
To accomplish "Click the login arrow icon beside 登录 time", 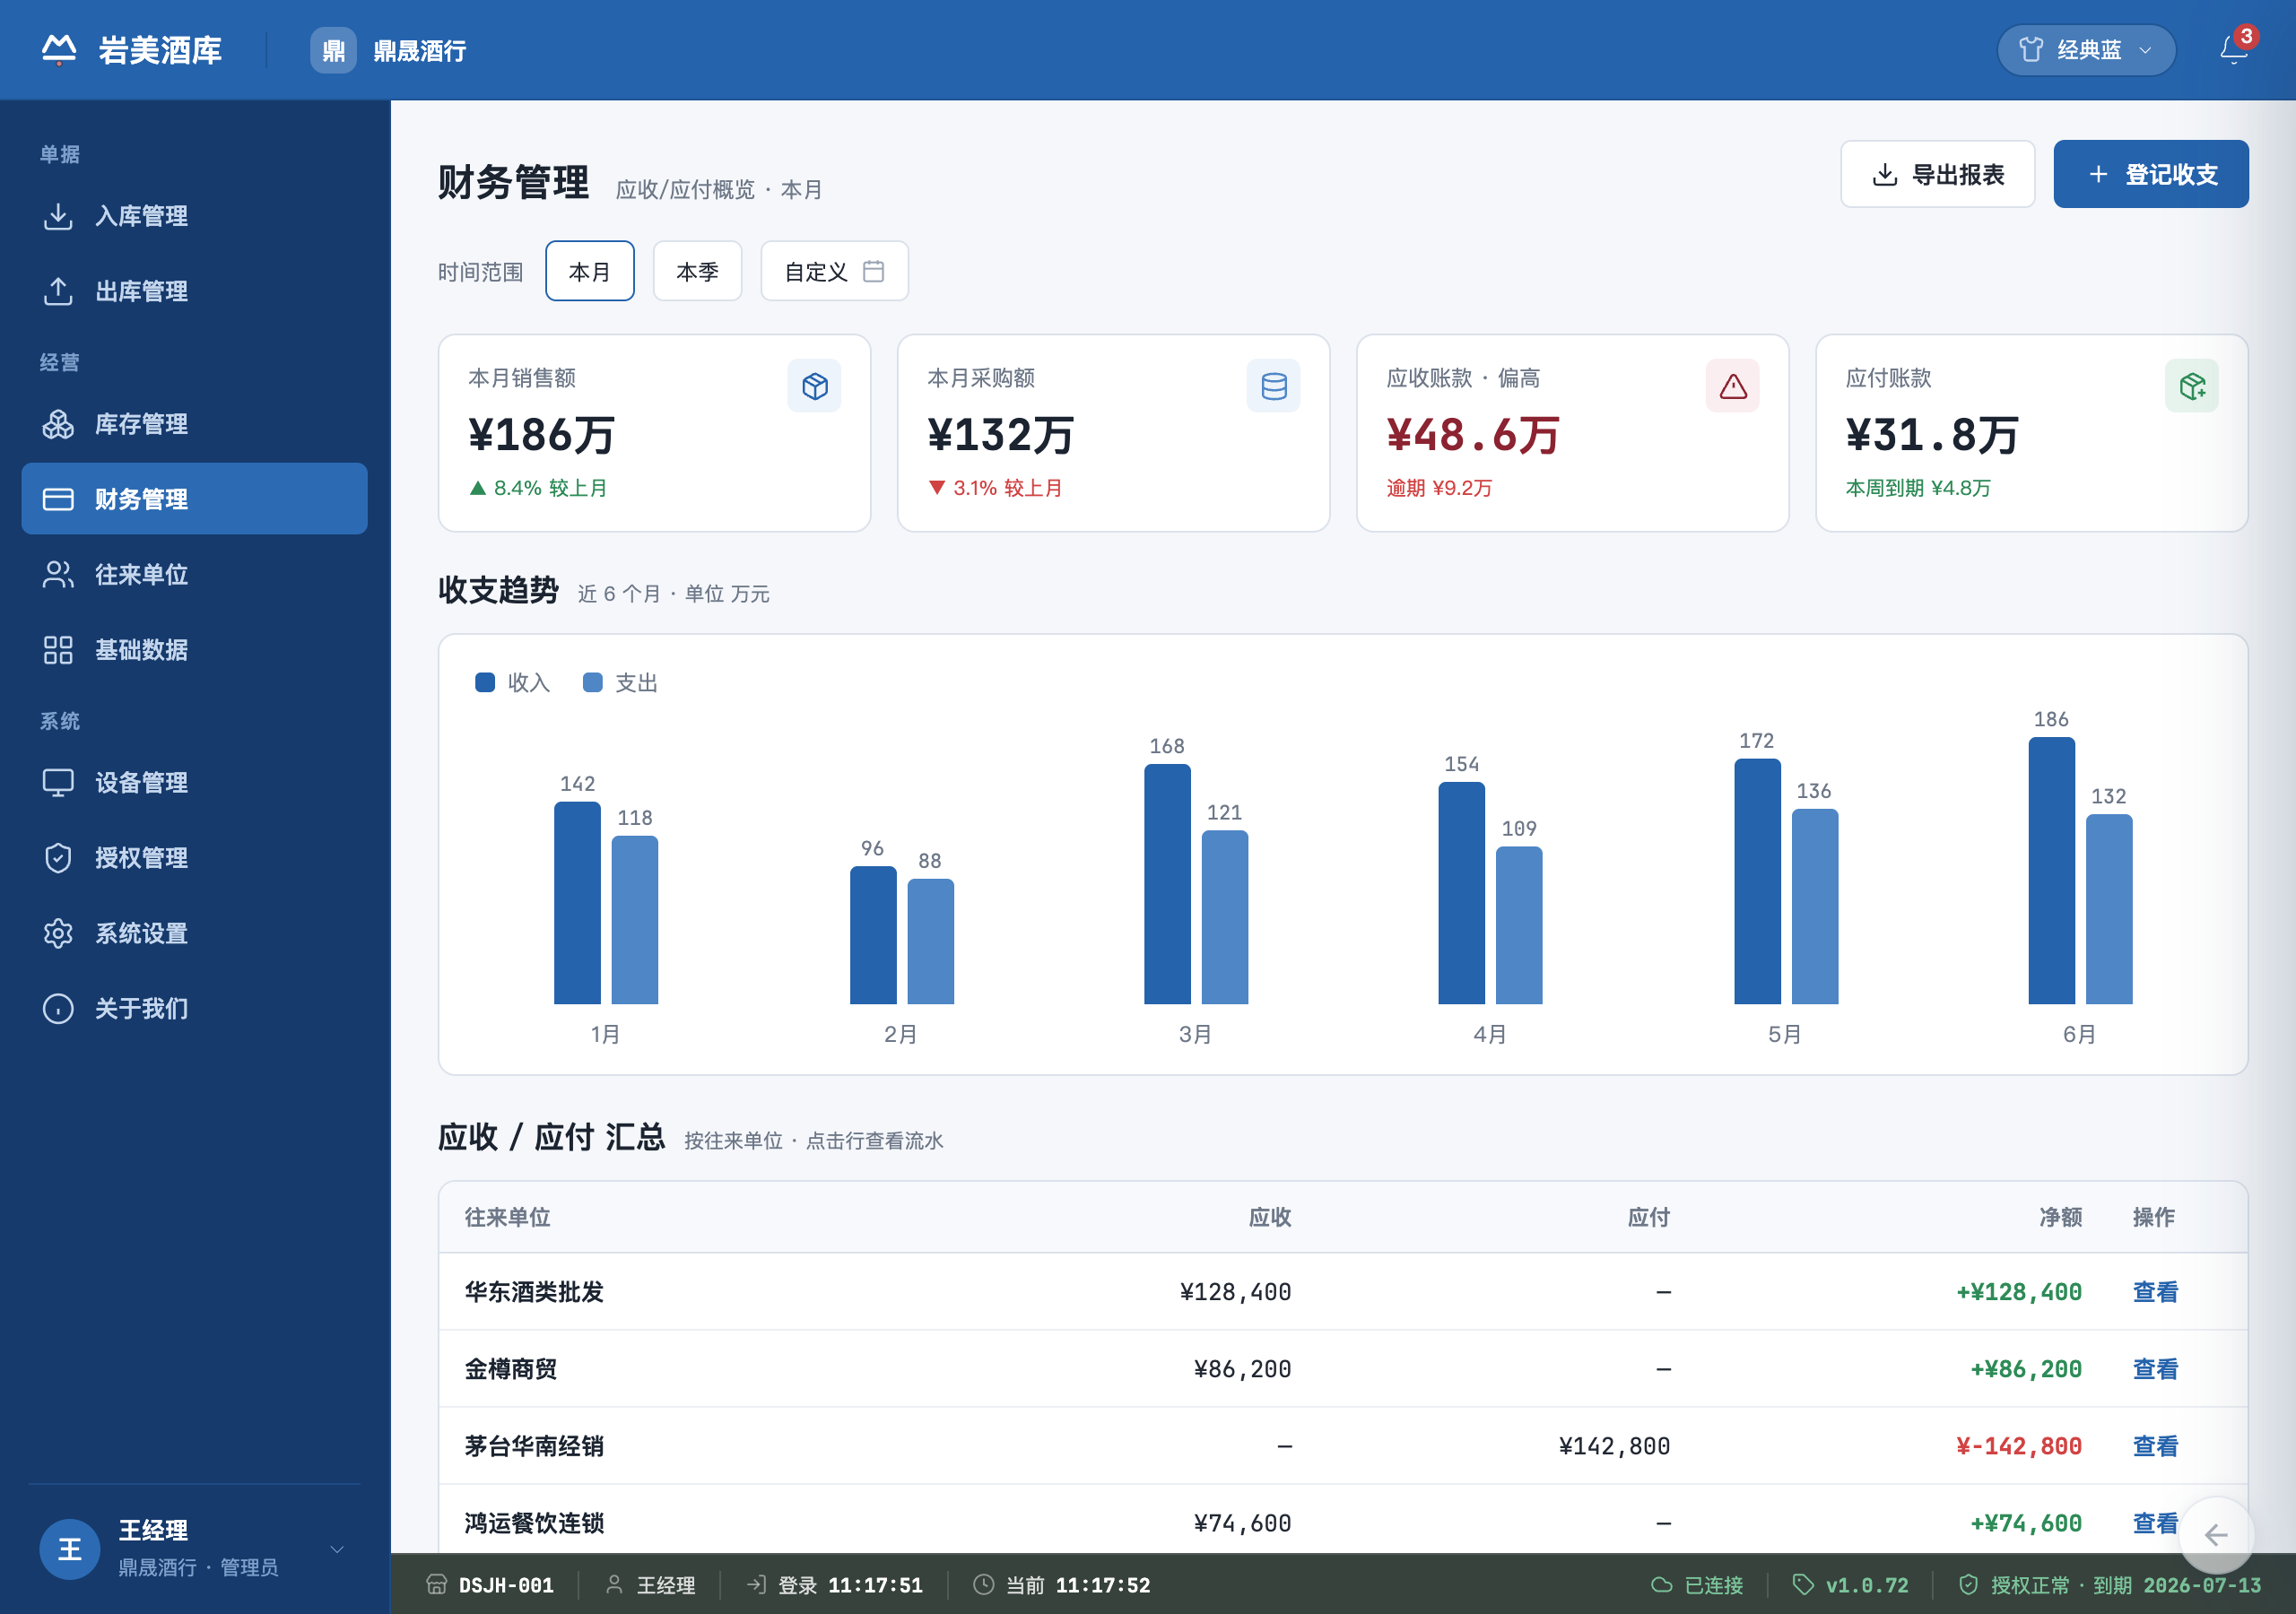I will point(756,1584).
